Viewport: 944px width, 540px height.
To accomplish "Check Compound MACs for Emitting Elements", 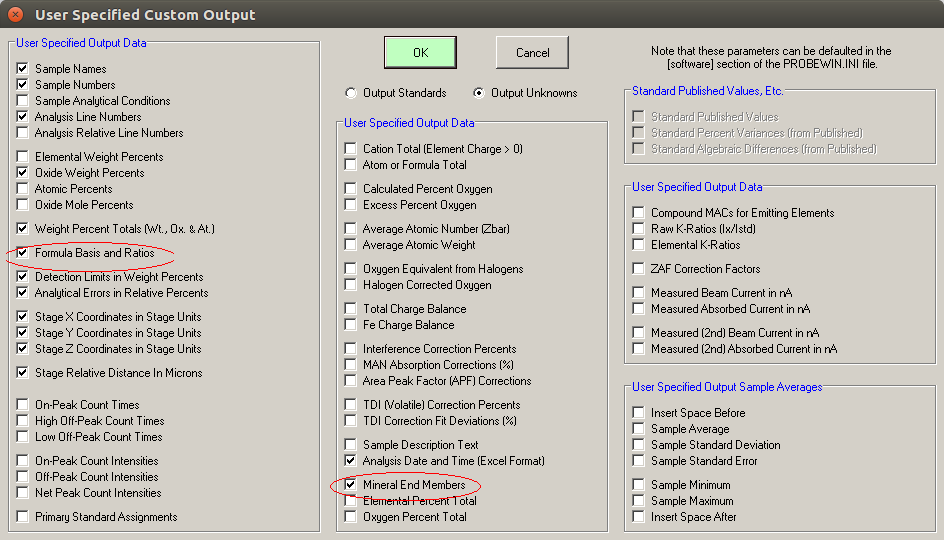I will pos(639,213).
